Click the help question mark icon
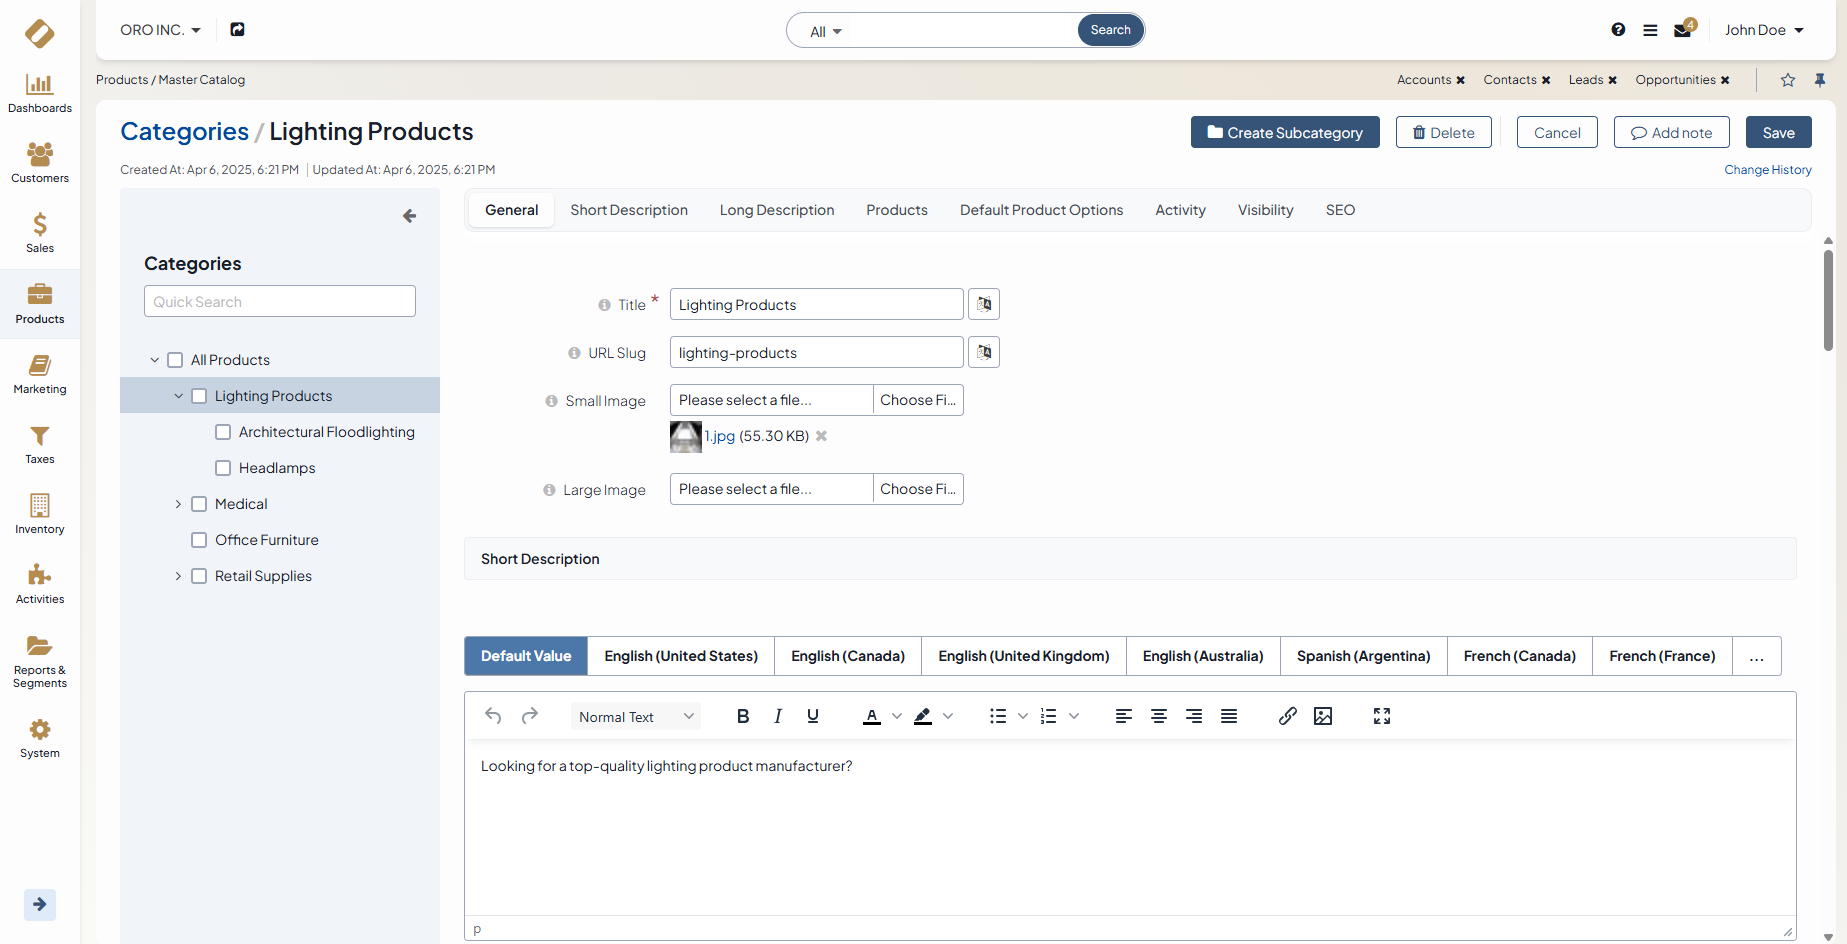The image size is (1847, 944). click(x=1618, y=30)
